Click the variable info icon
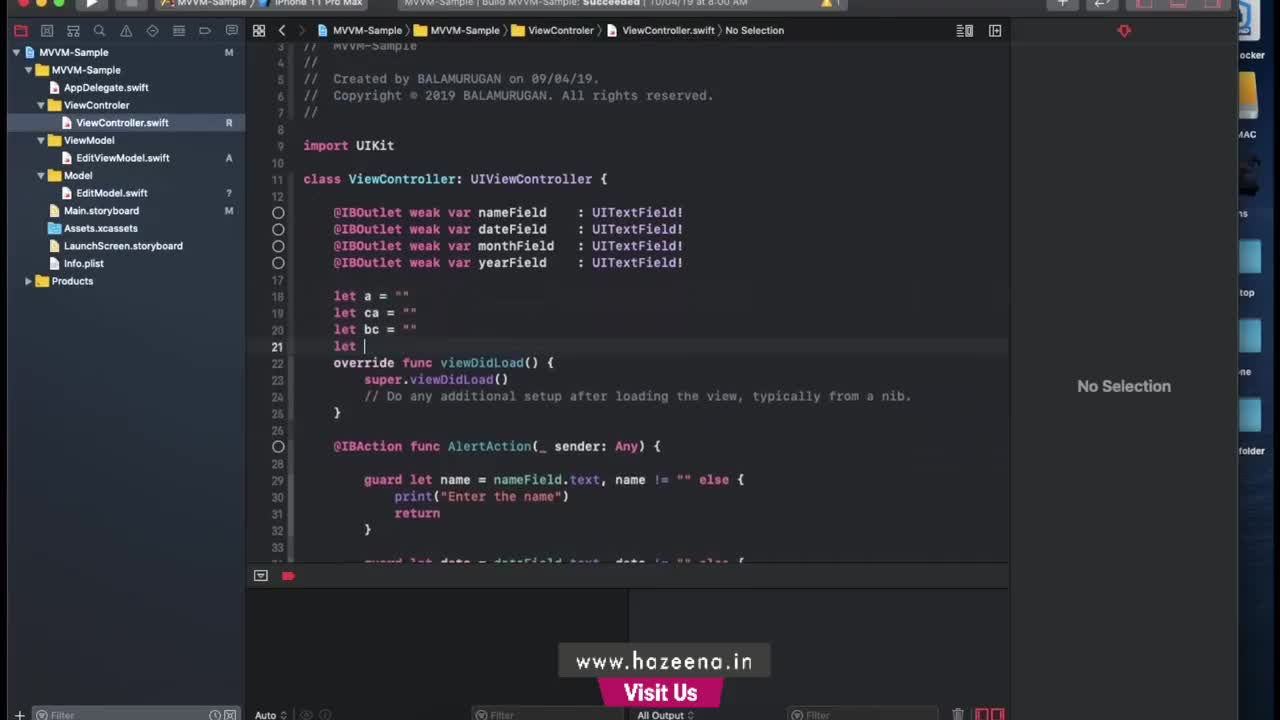The width and height of the screenshot is (1280, 720). pyautogui.click(x=325, y=714)
